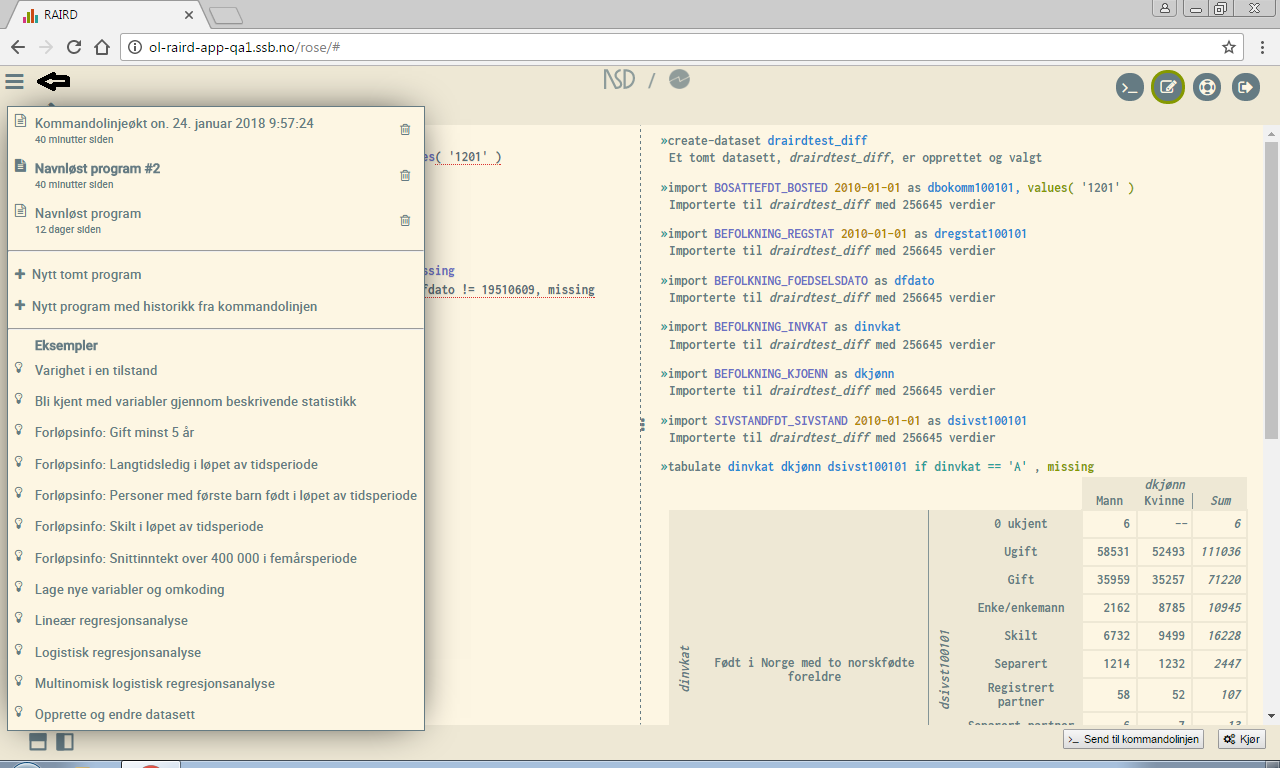Image resolution: width=1280 pixels, height=768 pixels.
Task: Delete Navnløst program #2 using trash icon
Action: tap(405, 176)
